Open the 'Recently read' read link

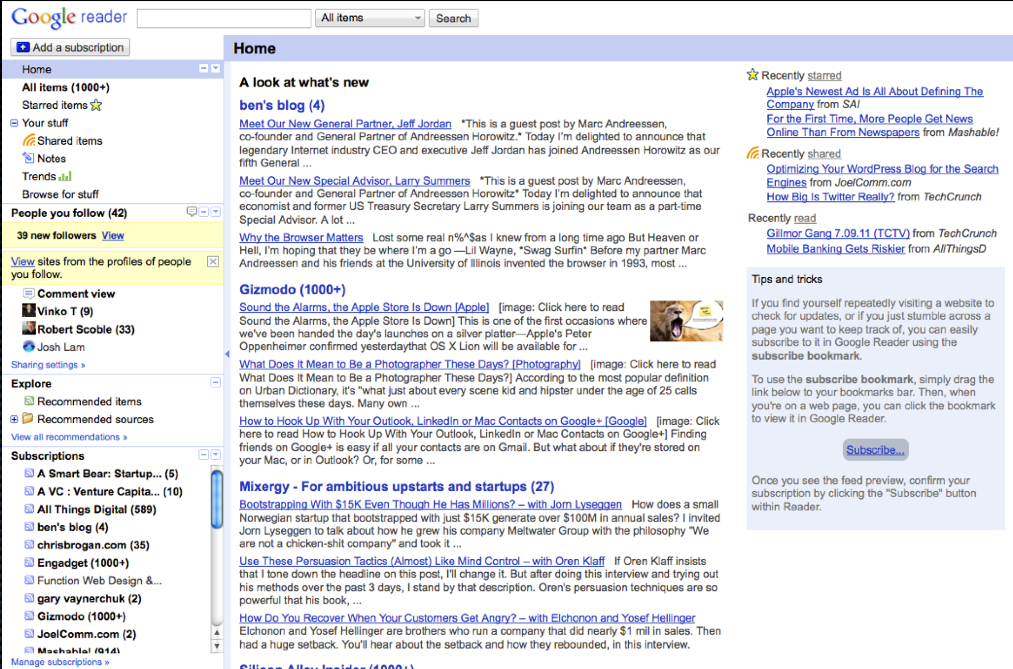click(805, 218)
